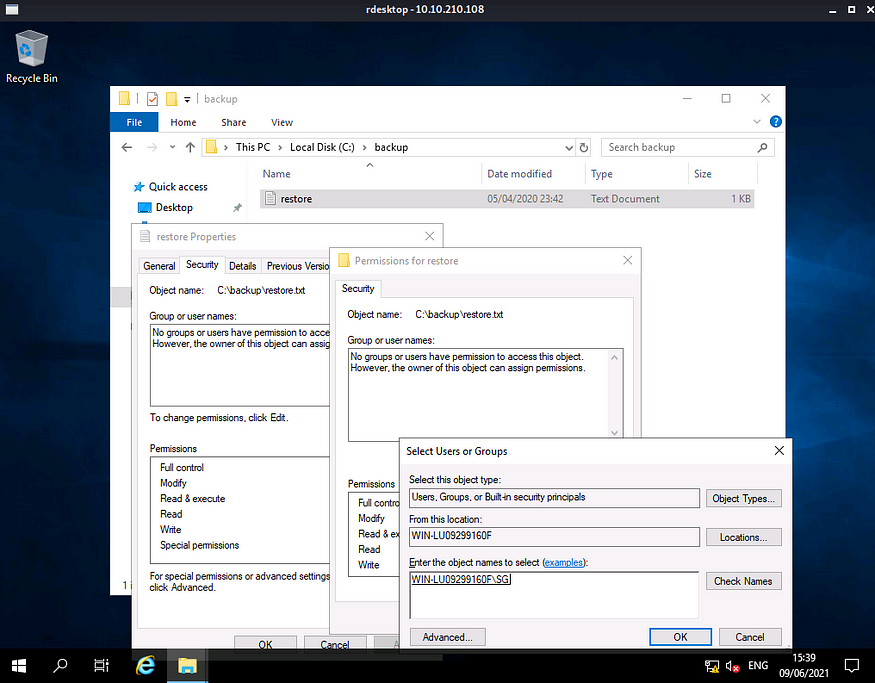The width and height of the screenshot is (875, 683).
Task: Click the restore file document icon
Action: 270,198
